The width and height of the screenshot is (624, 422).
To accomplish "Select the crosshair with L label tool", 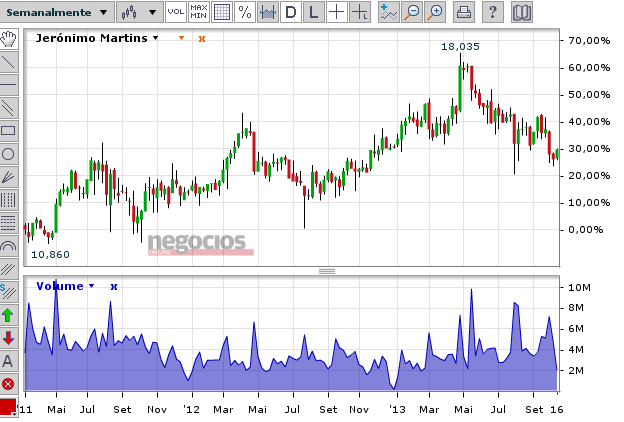I will point(360,12).
